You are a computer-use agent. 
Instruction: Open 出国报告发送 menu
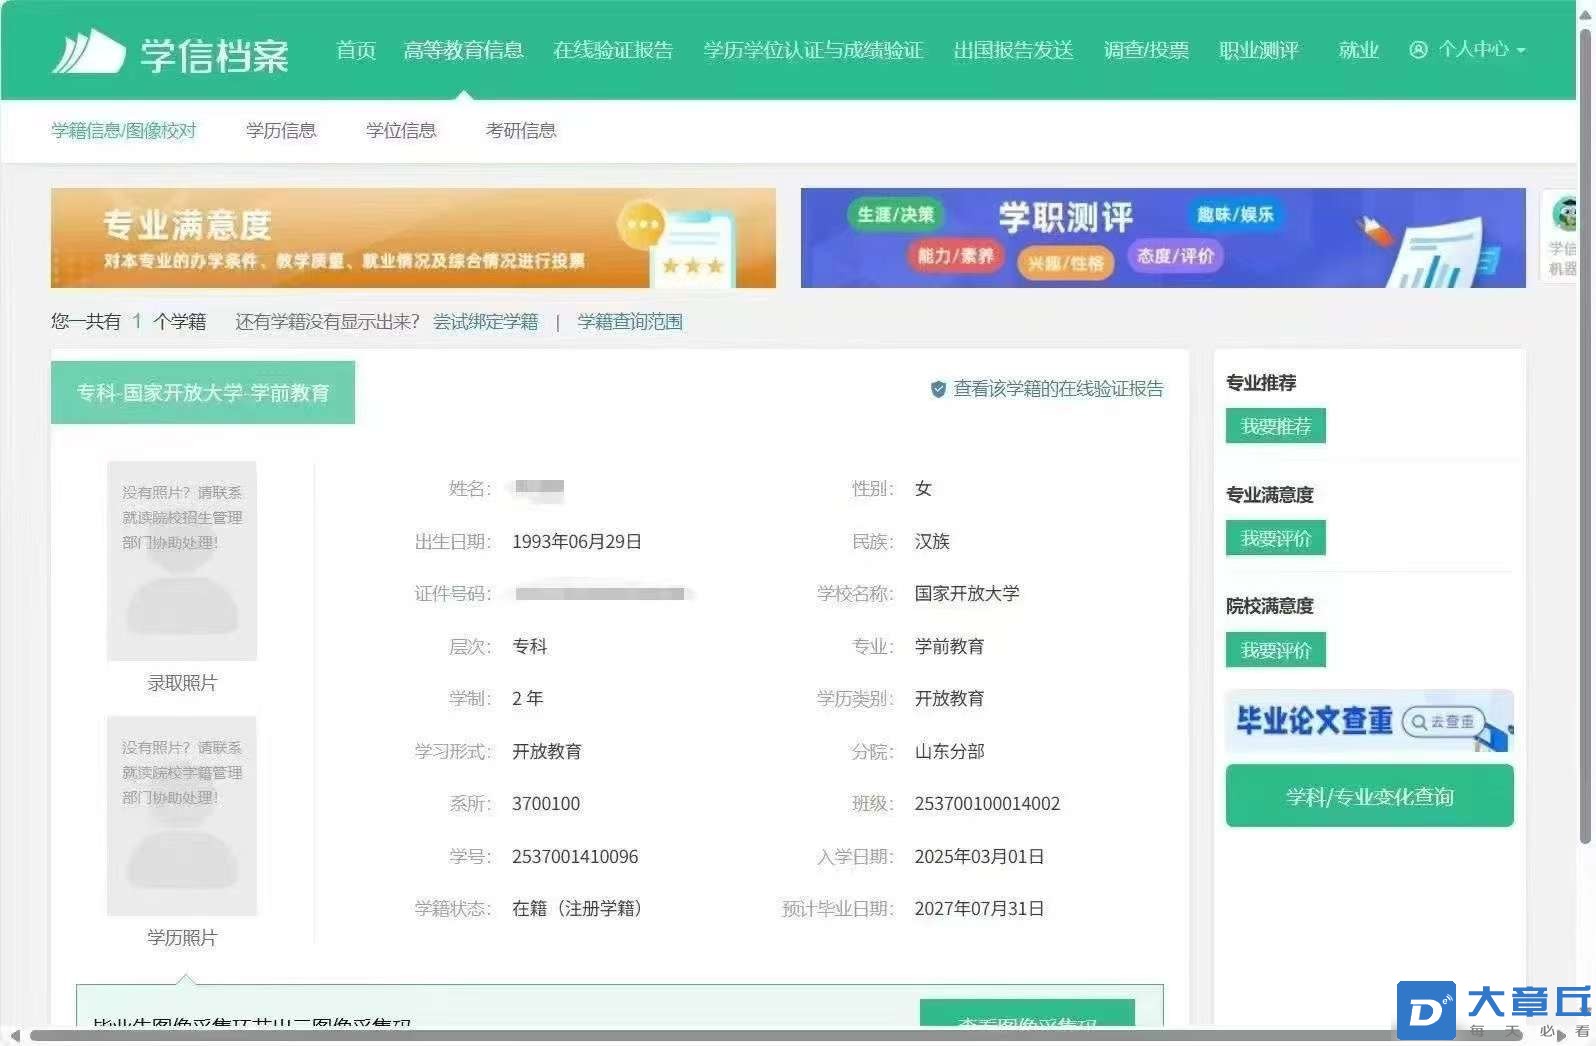coord(1013,50)
